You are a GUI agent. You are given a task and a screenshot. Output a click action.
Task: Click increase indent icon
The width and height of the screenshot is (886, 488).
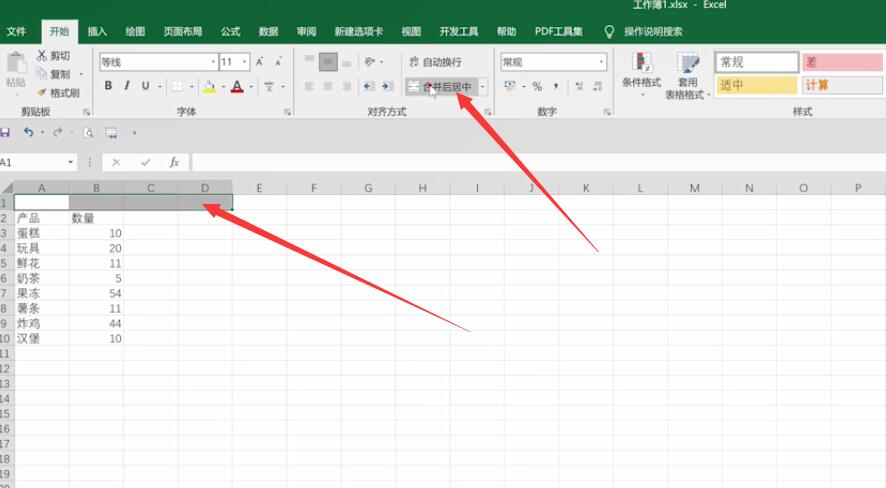pyautogui.click(x=387, y=86)
